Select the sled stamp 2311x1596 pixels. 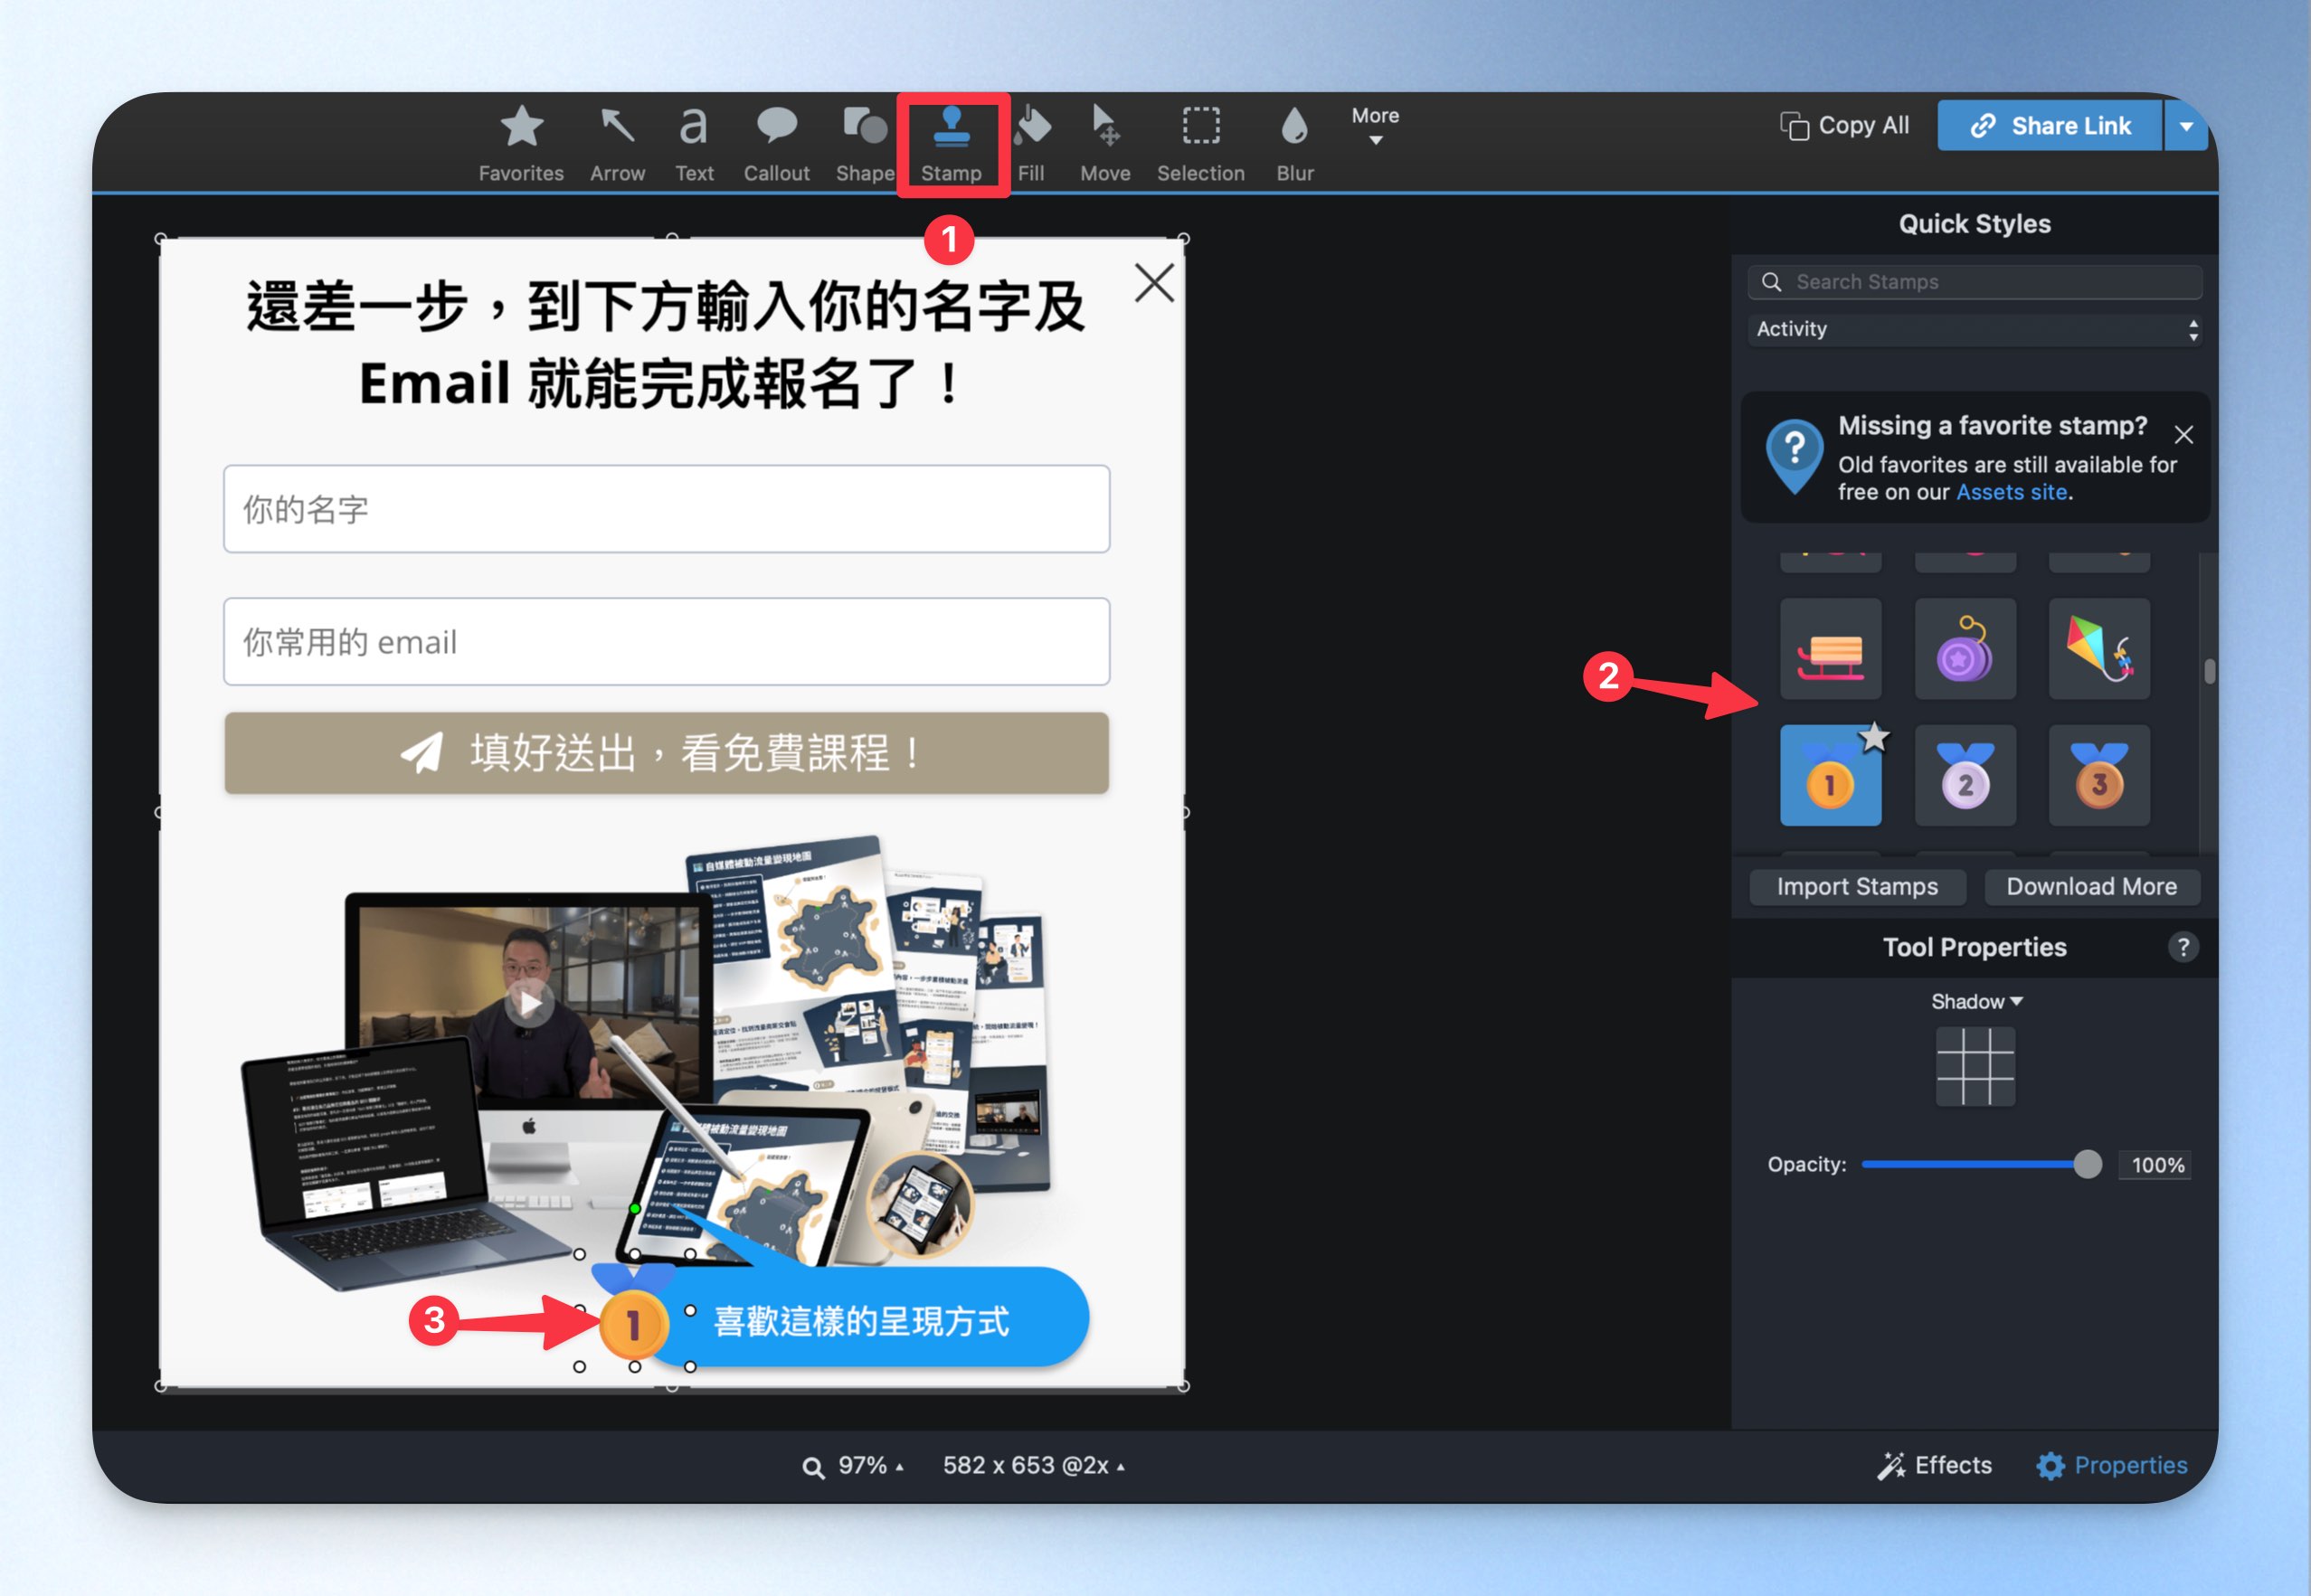[1830, 648]
